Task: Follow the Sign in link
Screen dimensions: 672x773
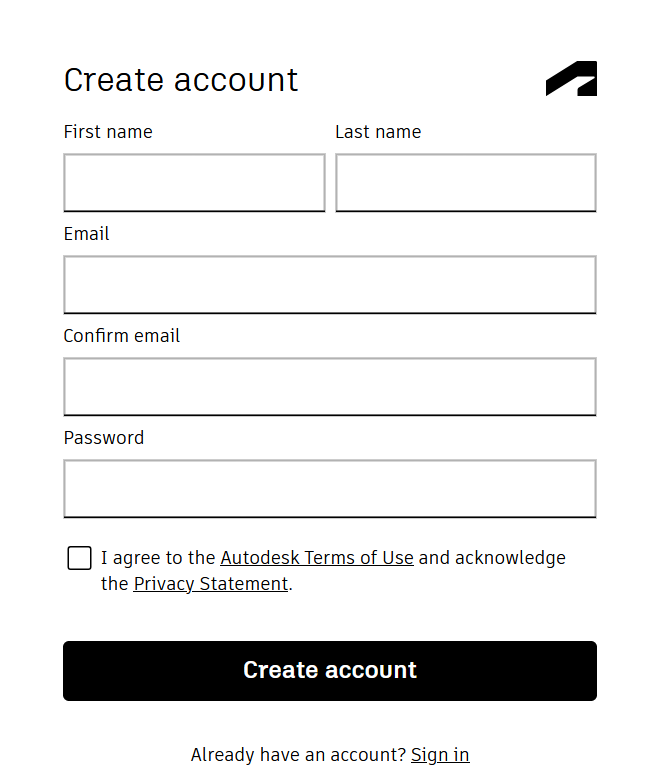Action: (x=440, y=754)
